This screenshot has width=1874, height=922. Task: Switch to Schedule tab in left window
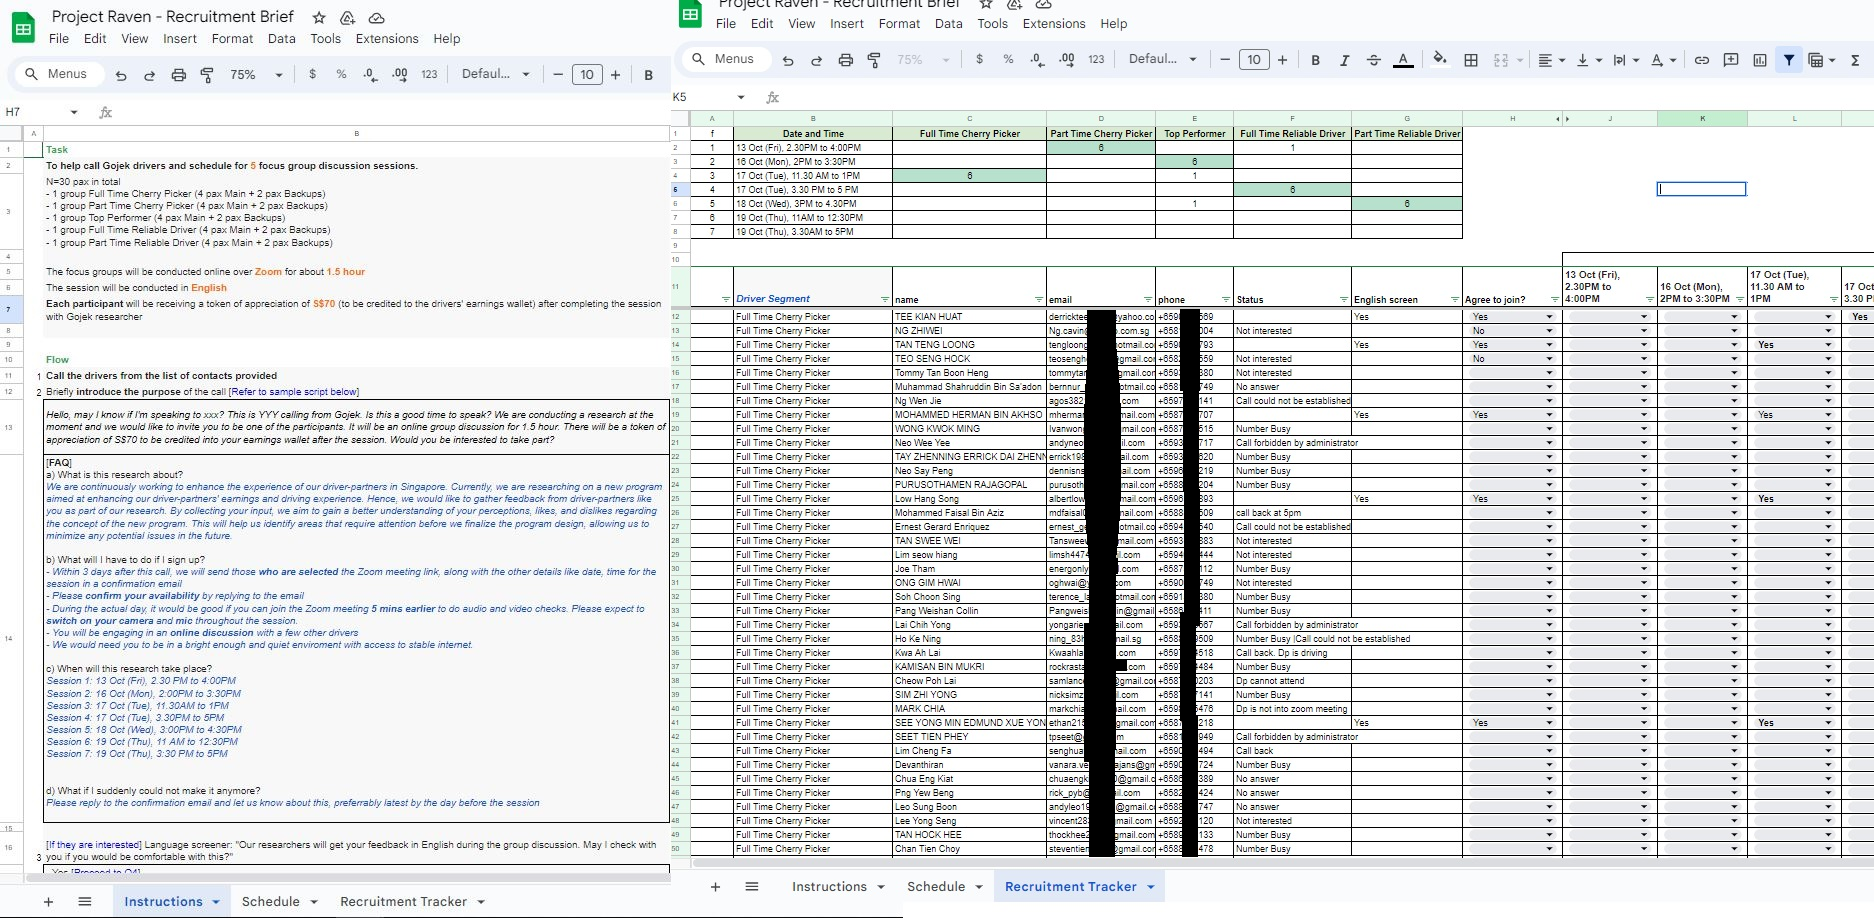pyautogui.click(x=271, y=901)
